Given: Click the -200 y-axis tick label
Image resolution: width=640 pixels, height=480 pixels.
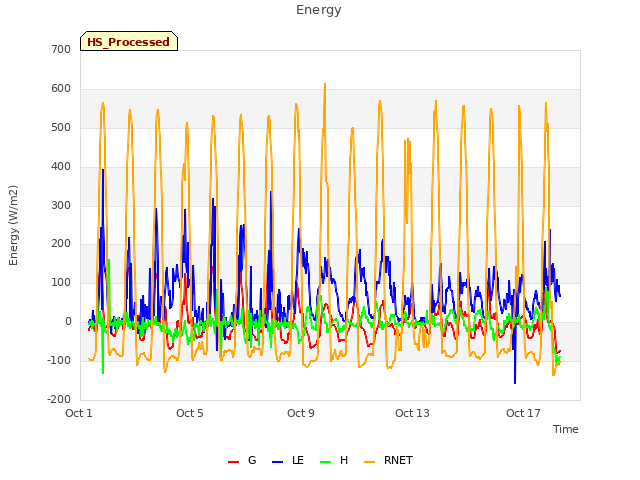Looking at the screenshot, I should (59, 400).
